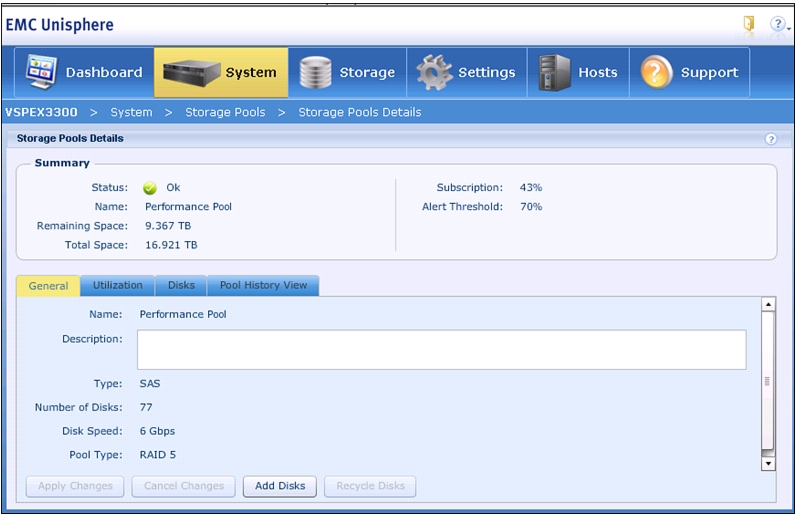The image size is (795, 525).
Task: Click the Total Space value 16.921 TB
Action: click(x=171, y=245)
